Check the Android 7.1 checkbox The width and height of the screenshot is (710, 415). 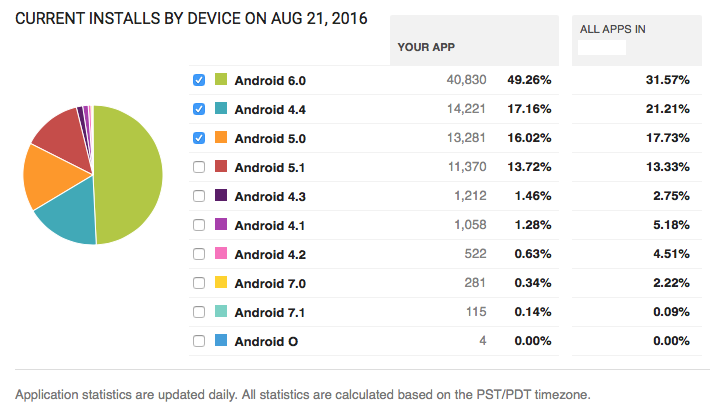199,312
